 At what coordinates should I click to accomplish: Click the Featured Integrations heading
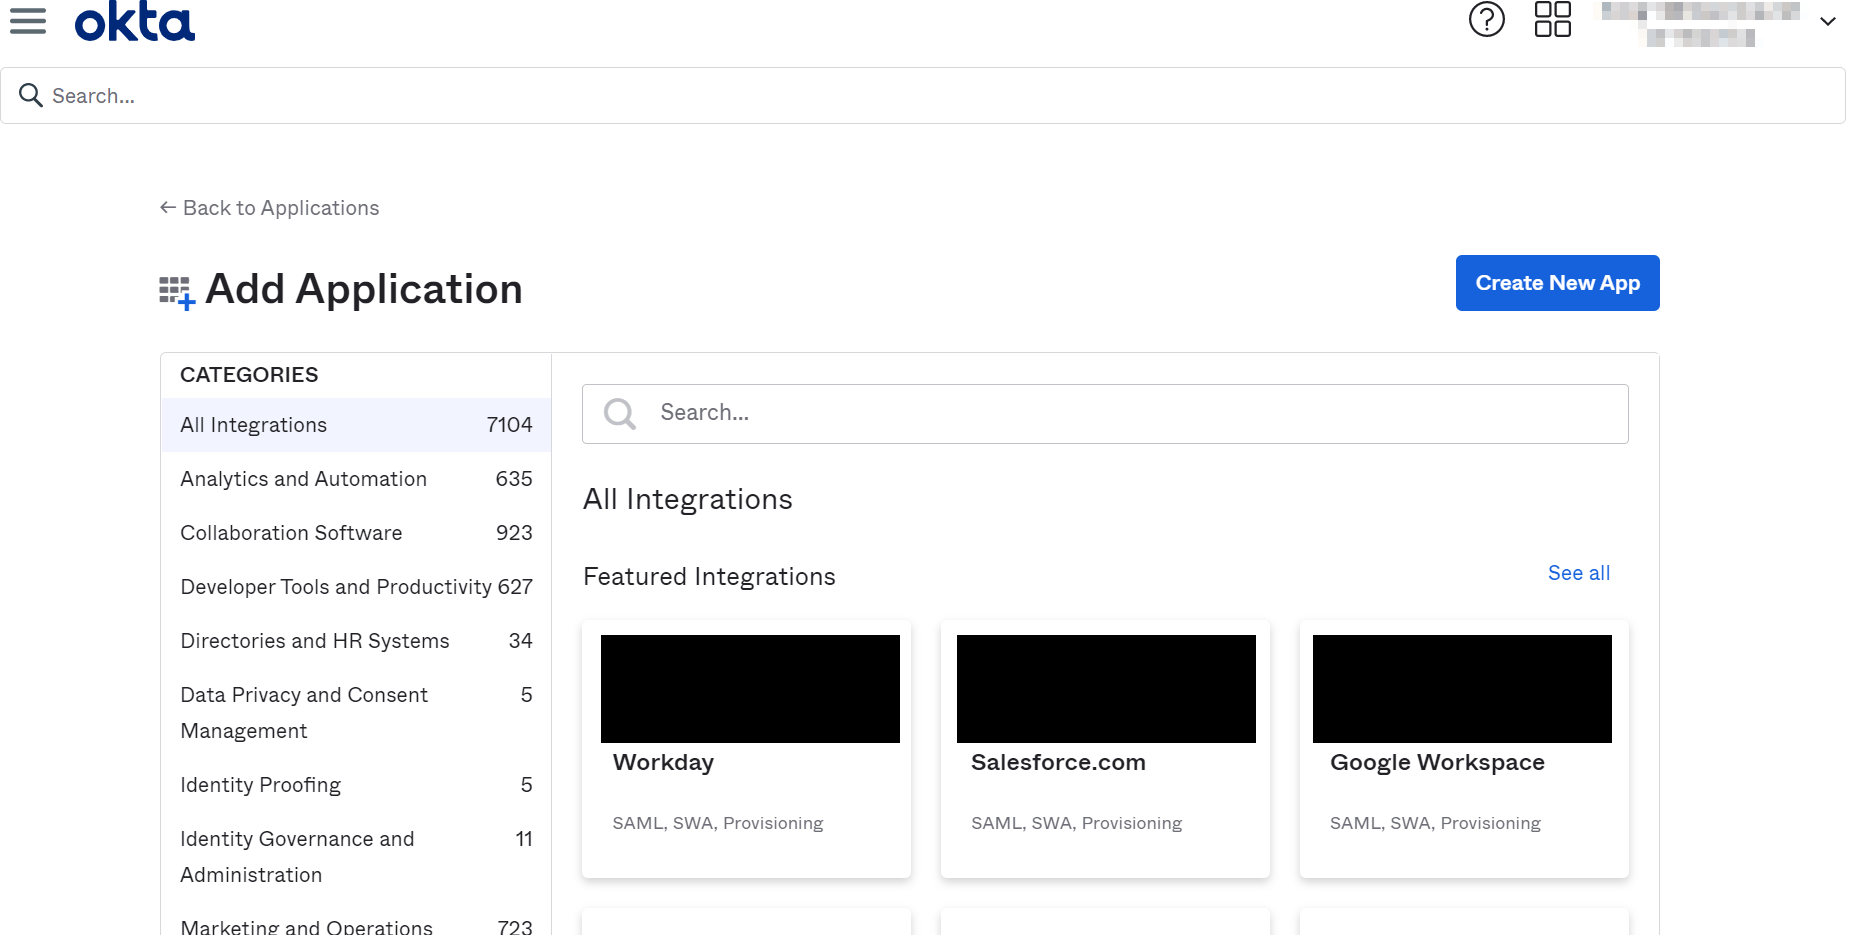tap(709, 577)
